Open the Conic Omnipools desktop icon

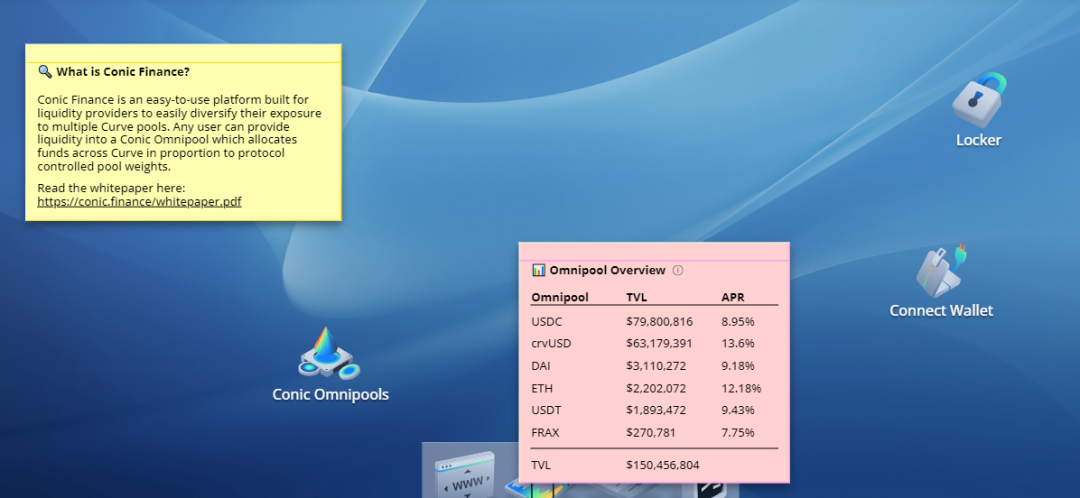coord(331,365)
